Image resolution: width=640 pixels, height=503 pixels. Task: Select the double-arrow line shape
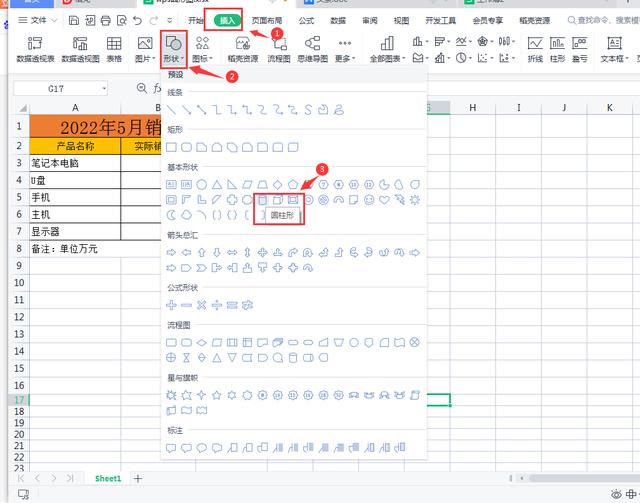(202, 109)
